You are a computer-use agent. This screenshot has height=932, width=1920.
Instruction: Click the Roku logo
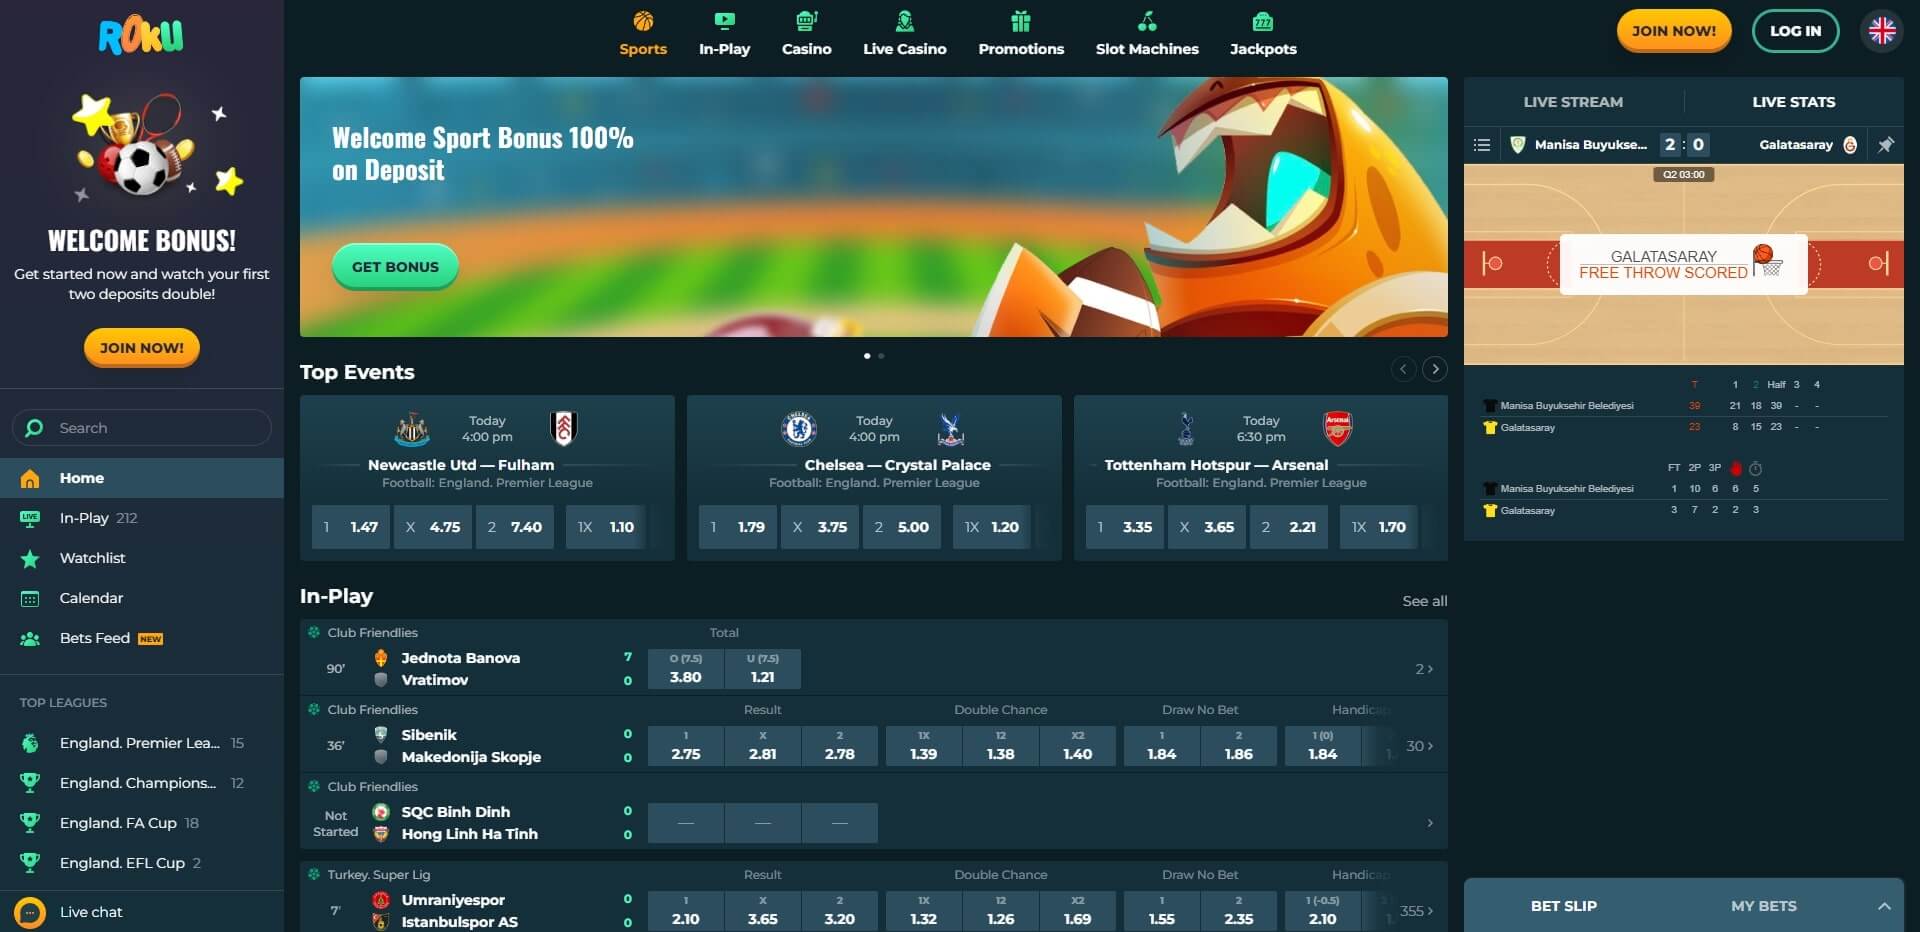[141, 37]
